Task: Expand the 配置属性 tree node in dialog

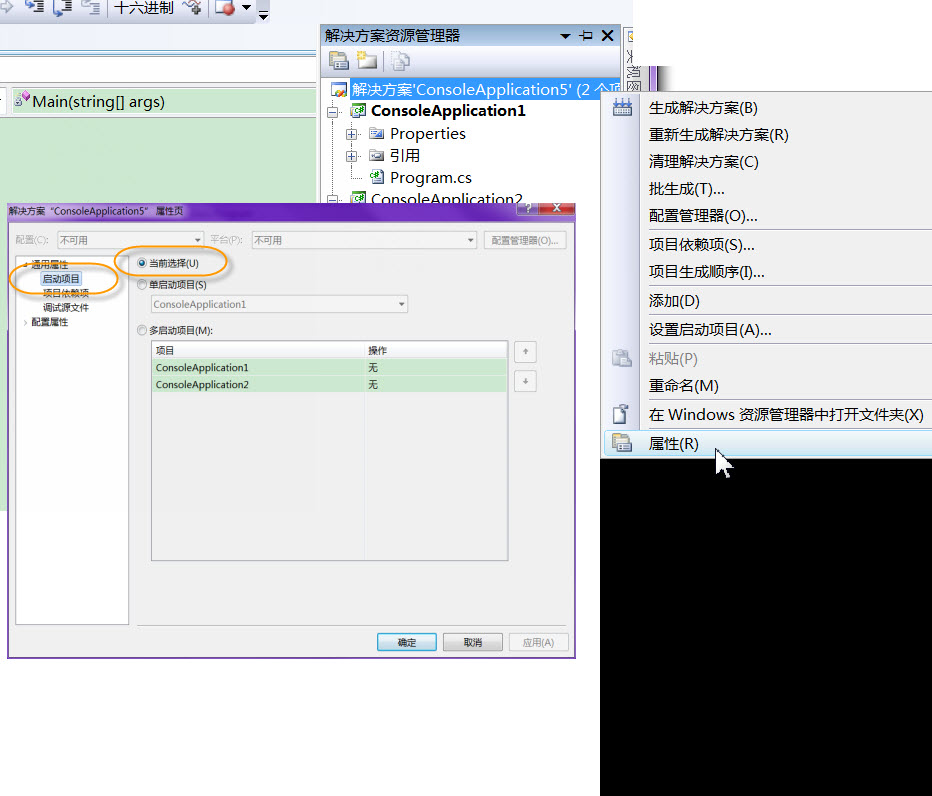Action: point(25,322)
